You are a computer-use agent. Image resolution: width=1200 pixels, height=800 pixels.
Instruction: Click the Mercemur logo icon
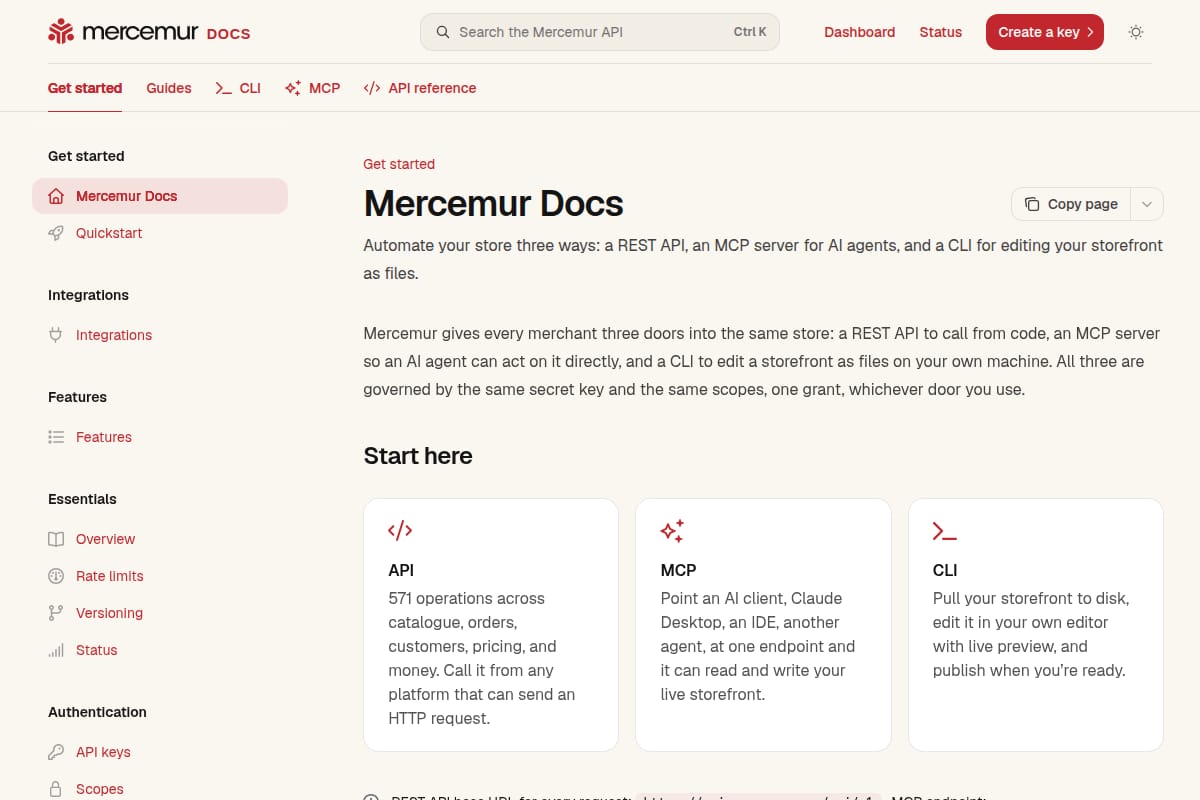pyautogui.click(x=61, y=32)
